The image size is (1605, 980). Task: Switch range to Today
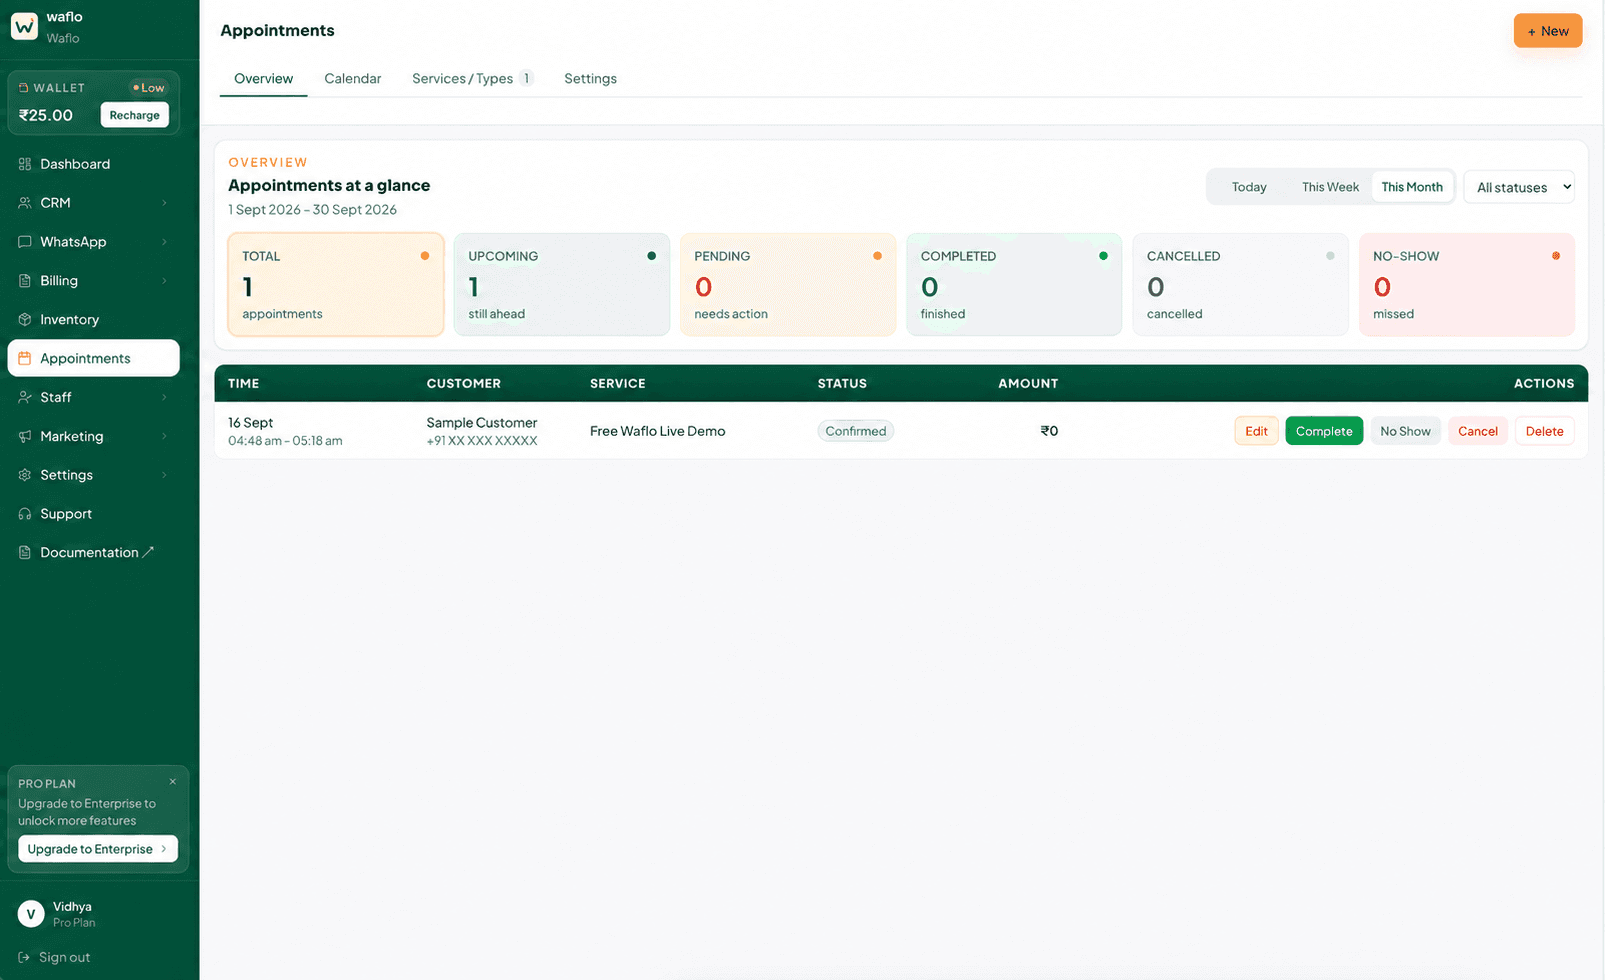[x=1249, y=187]
